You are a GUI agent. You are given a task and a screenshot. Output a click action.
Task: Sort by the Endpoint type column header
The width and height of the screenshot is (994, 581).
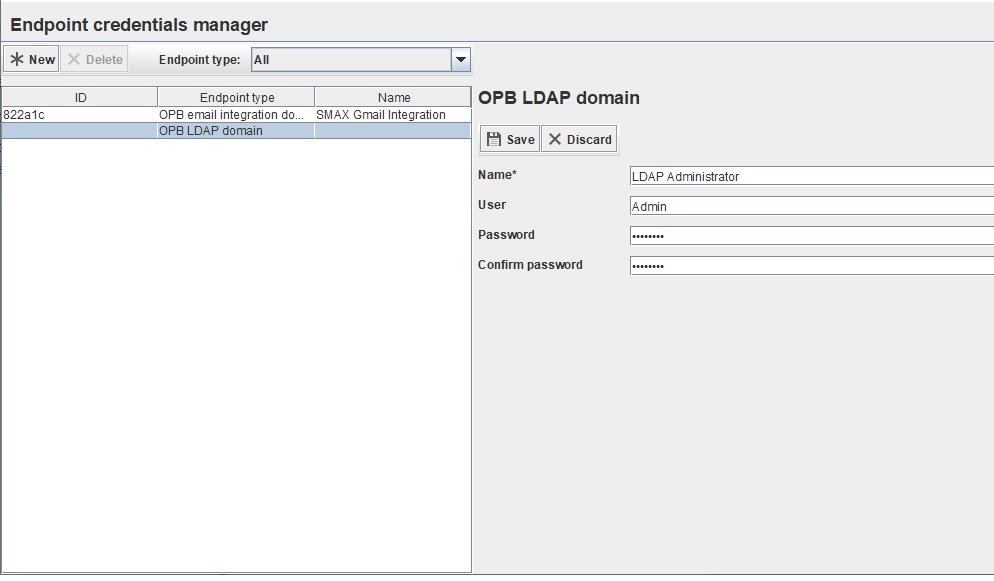pyautogui.click(x=236, y=96)
